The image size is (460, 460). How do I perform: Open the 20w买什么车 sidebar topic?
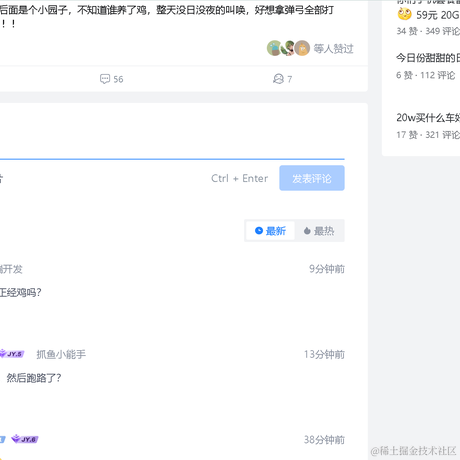point(428,118)
